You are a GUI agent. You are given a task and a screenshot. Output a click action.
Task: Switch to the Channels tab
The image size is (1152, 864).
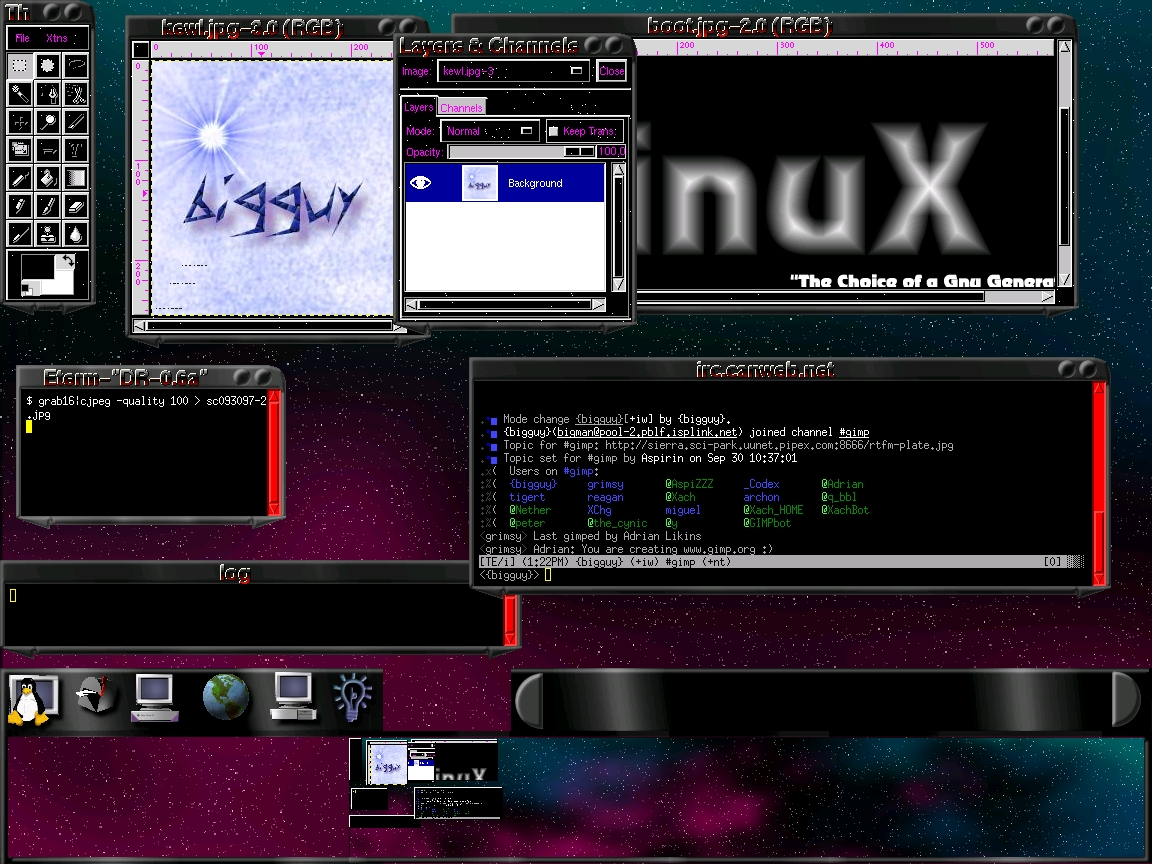click(x=461, y=107)
